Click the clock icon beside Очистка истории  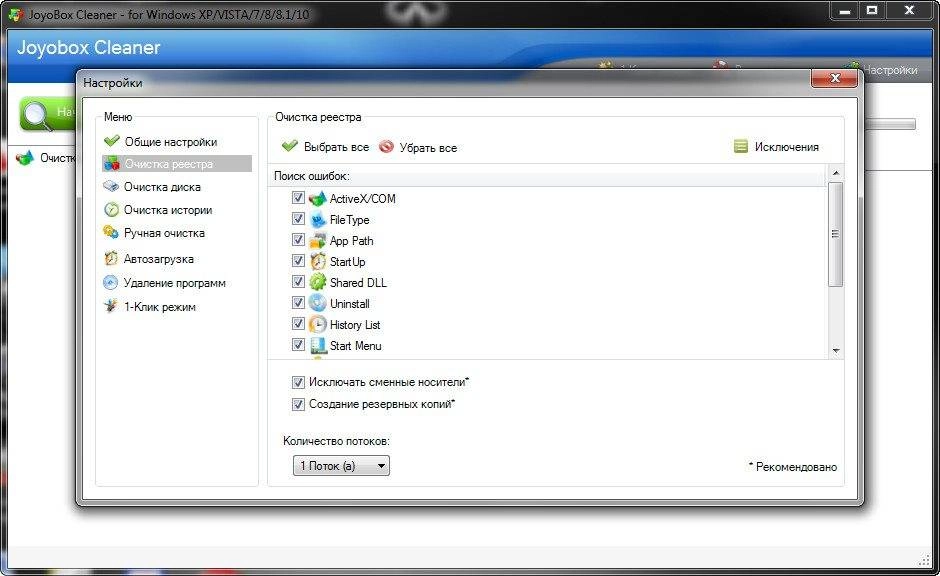pos(112,210)
